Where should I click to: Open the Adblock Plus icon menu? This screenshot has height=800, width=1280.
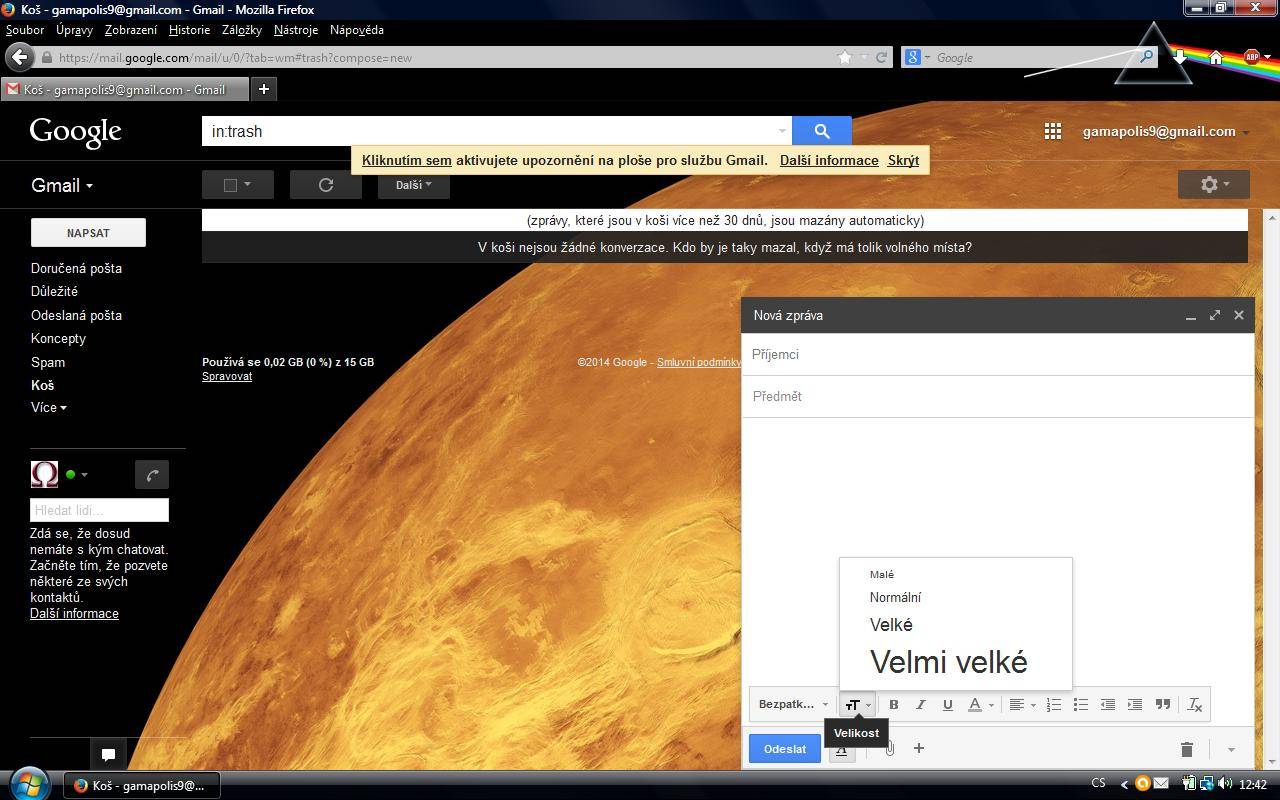tap(1251, 57)
